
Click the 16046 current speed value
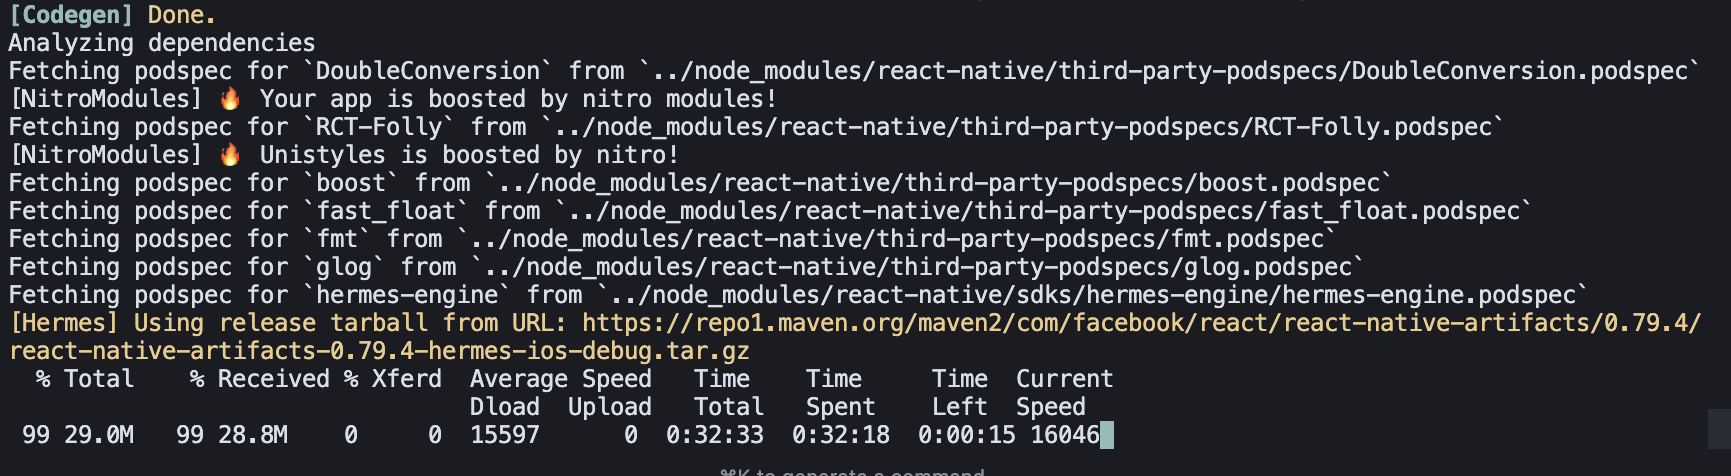[1065, 435]
